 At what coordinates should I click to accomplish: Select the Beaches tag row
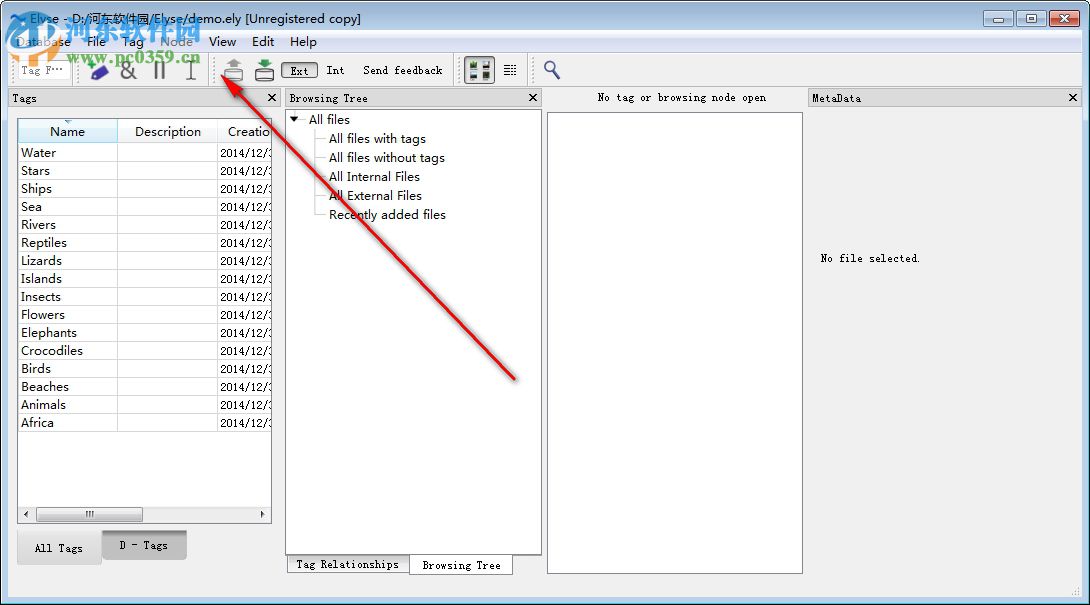145,387
